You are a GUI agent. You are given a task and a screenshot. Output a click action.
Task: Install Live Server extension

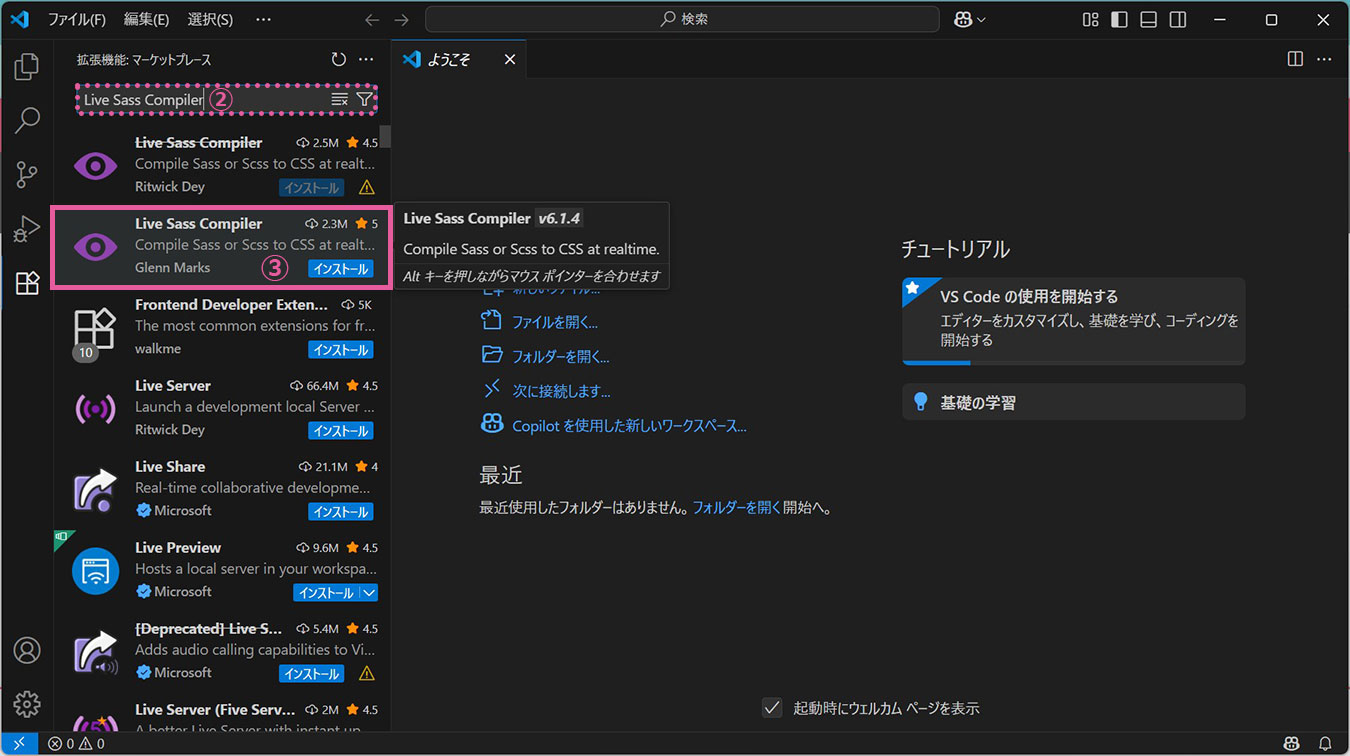(x=340, y=431)
